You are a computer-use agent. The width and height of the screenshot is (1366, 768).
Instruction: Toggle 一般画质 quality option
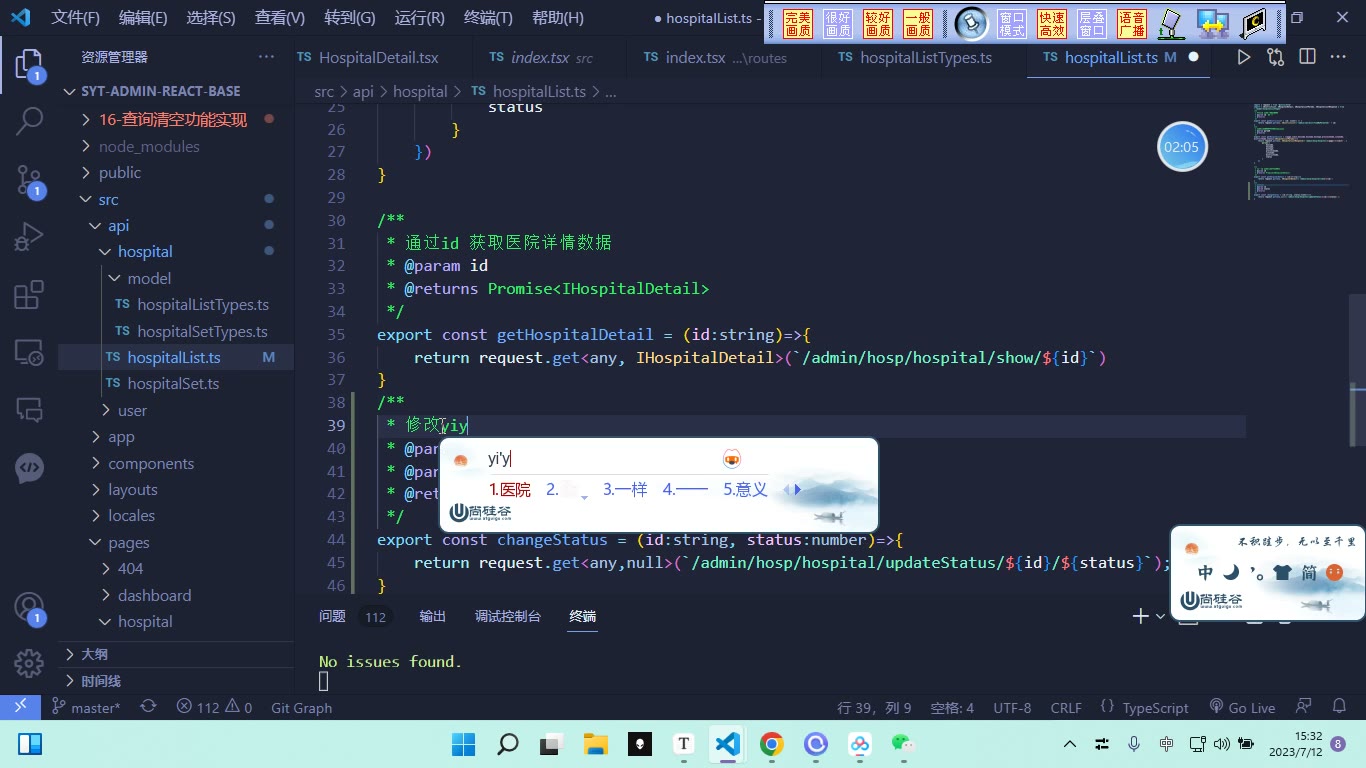[918, 24]
